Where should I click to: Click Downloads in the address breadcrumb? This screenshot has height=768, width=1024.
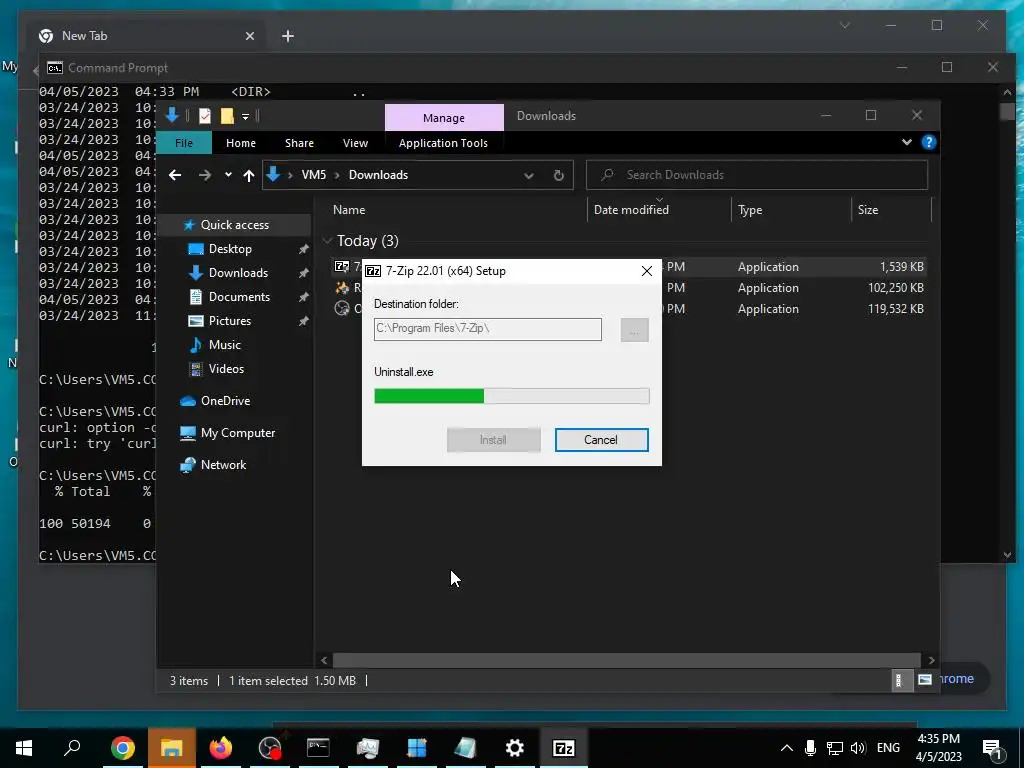(378, 175)
